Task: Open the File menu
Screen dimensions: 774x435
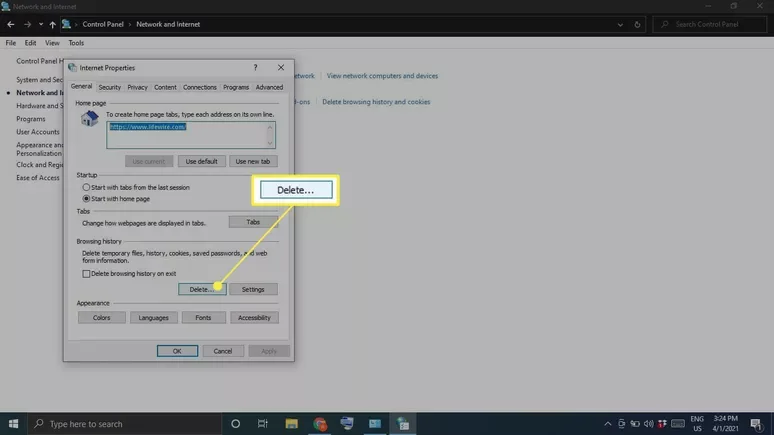Action: pos(11,43)
